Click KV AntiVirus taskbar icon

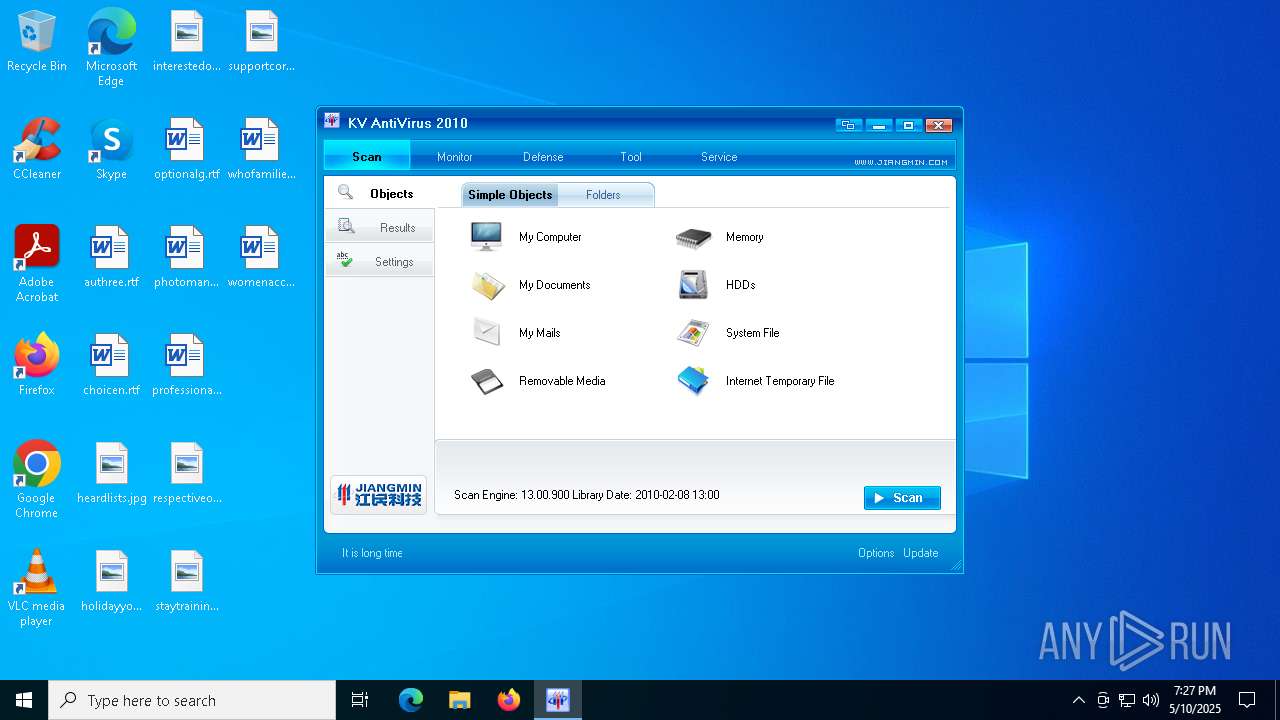pos(558,700)
